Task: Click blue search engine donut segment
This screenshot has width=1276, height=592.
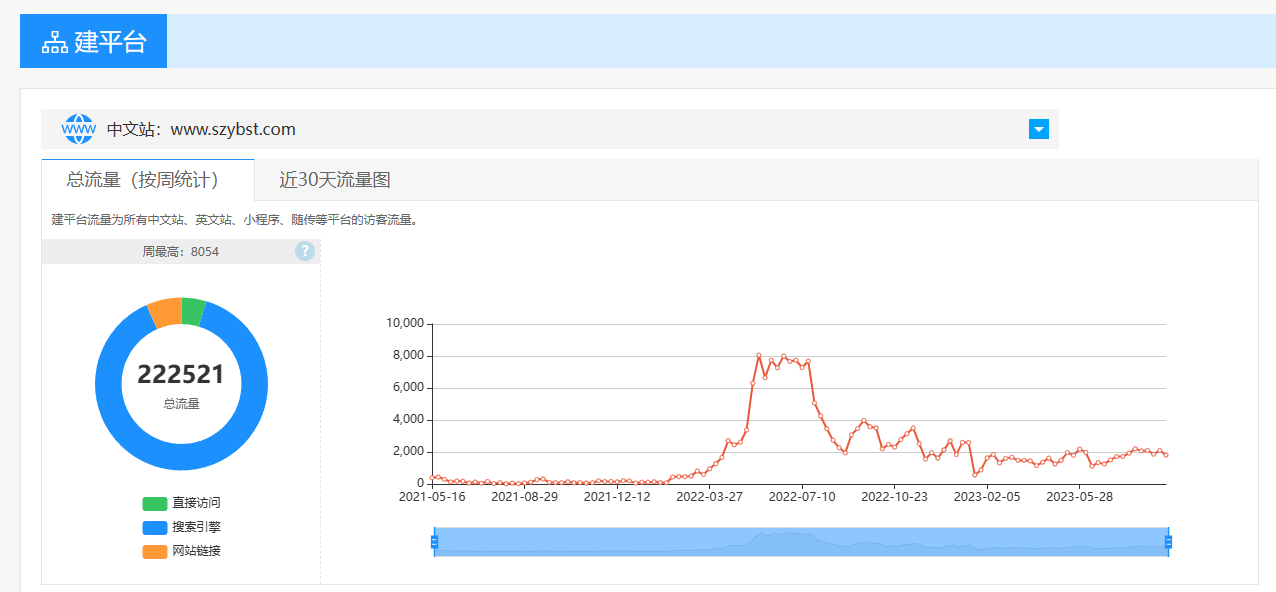Action: click(182, 458)
